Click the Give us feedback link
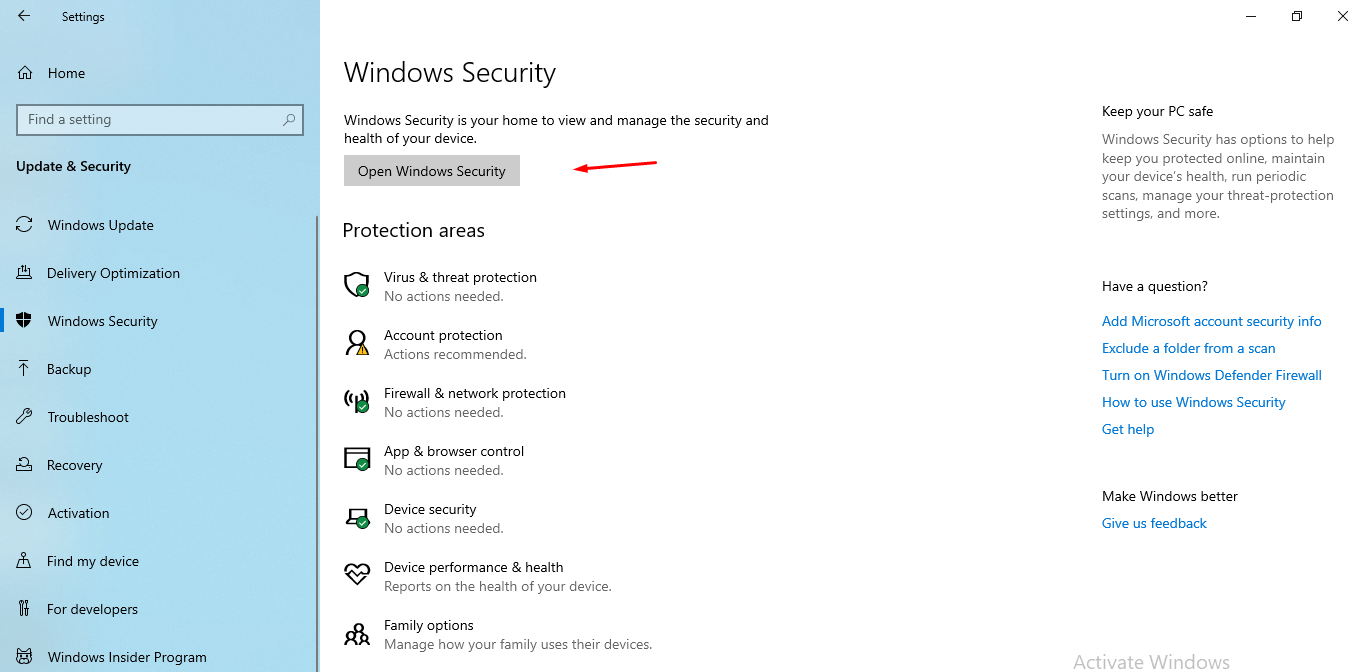1358x672 pixels. [1154, 523]
